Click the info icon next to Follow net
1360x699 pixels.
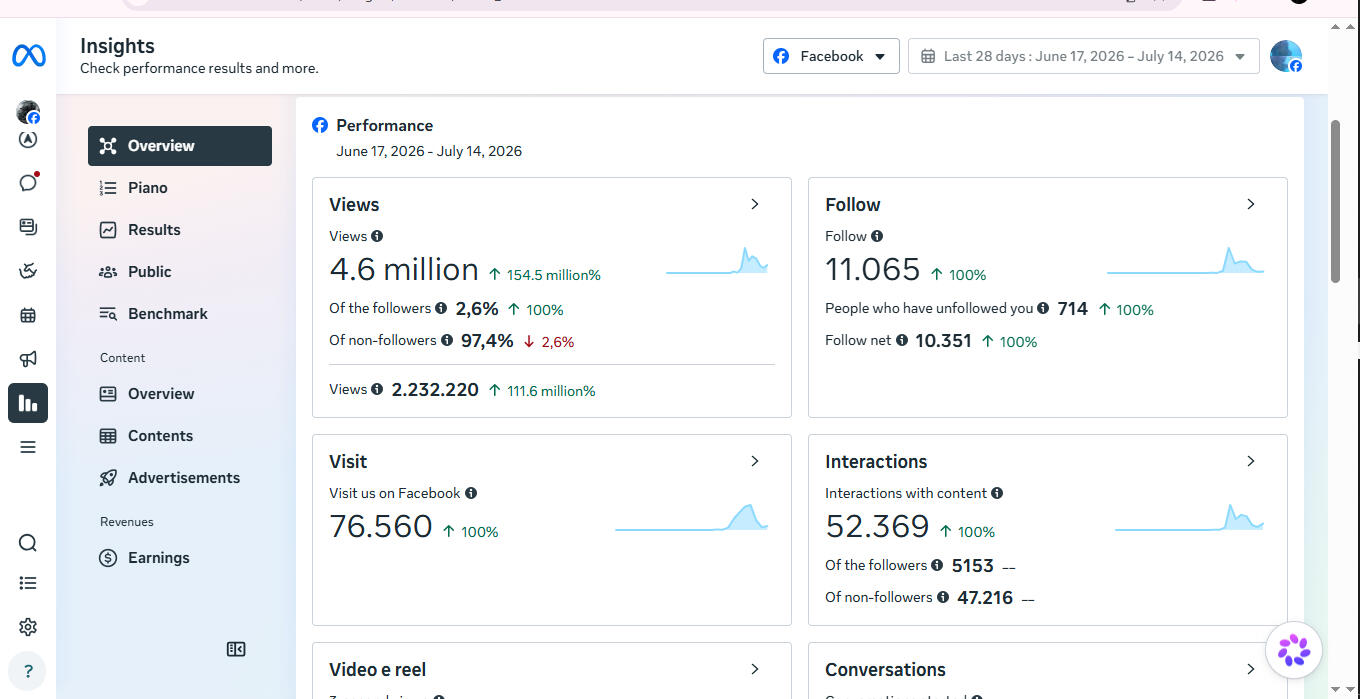[x=902, y=340]
